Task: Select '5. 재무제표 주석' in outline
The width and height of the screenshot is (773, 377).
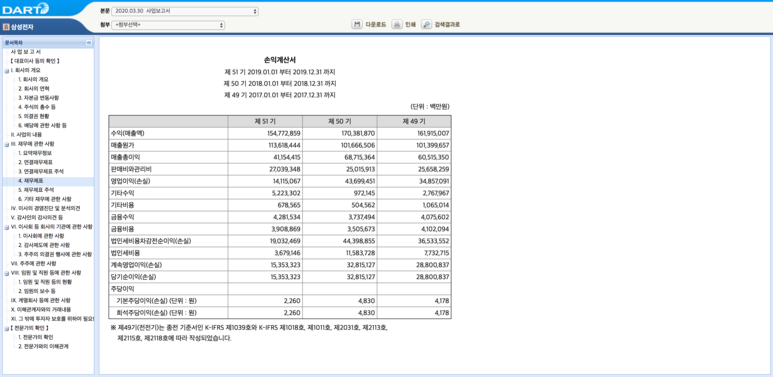Action: point(36,190)
